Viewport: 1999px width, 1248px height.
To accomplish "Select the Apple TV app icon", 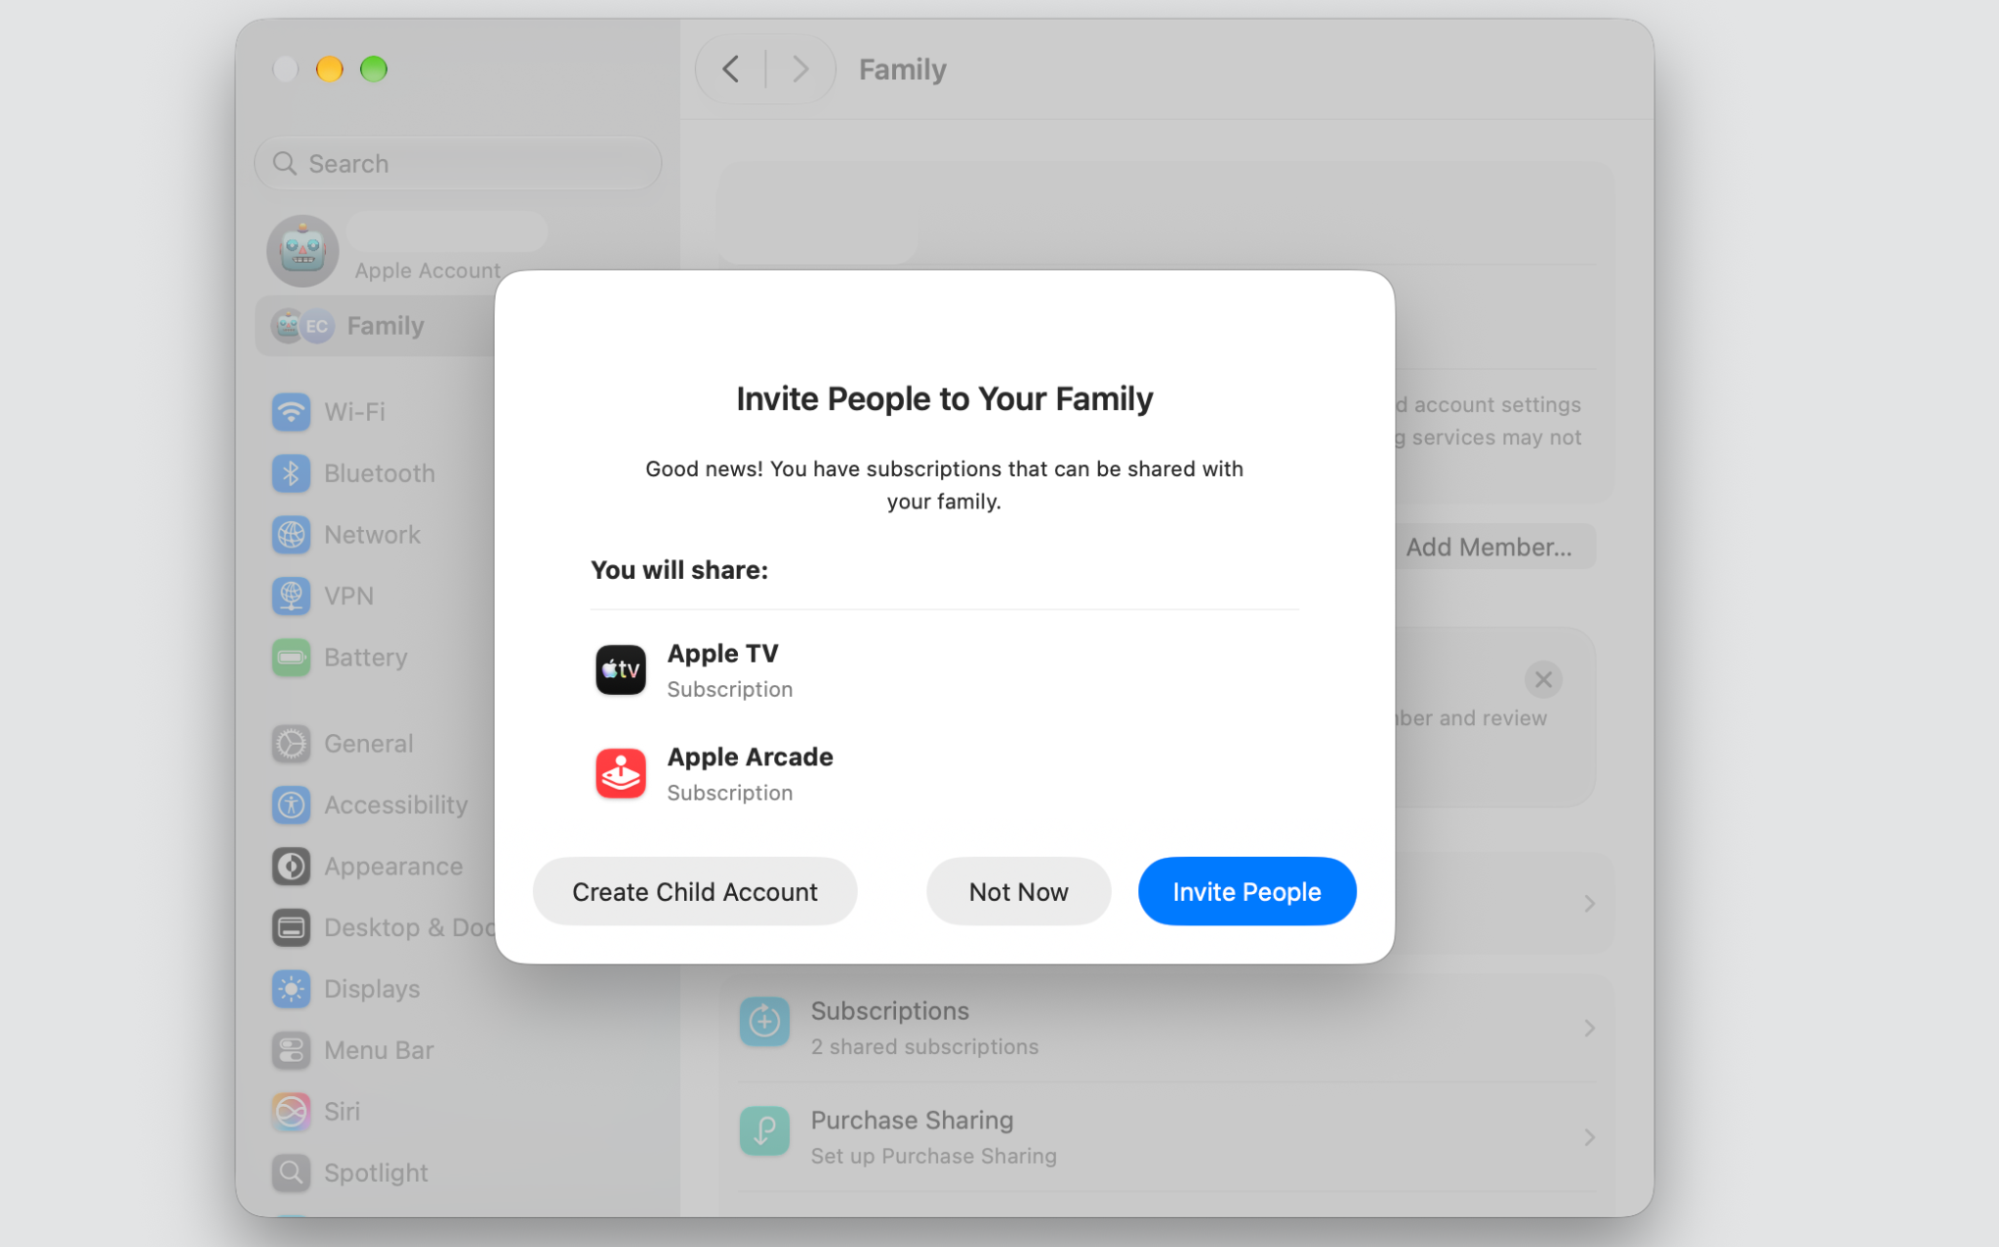I will click(620, 669).
